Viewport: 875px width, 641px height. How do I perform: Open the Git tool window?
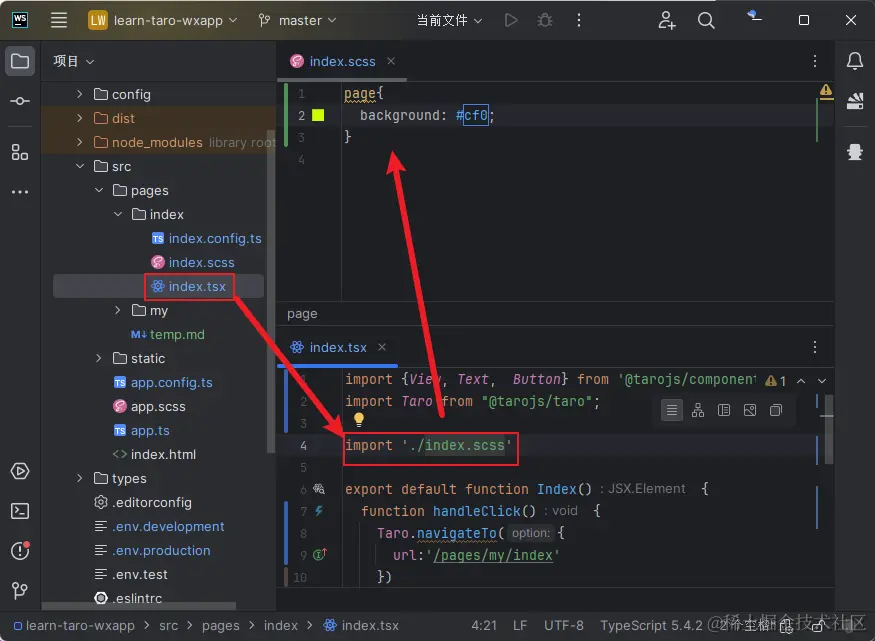tap(20, 590)
